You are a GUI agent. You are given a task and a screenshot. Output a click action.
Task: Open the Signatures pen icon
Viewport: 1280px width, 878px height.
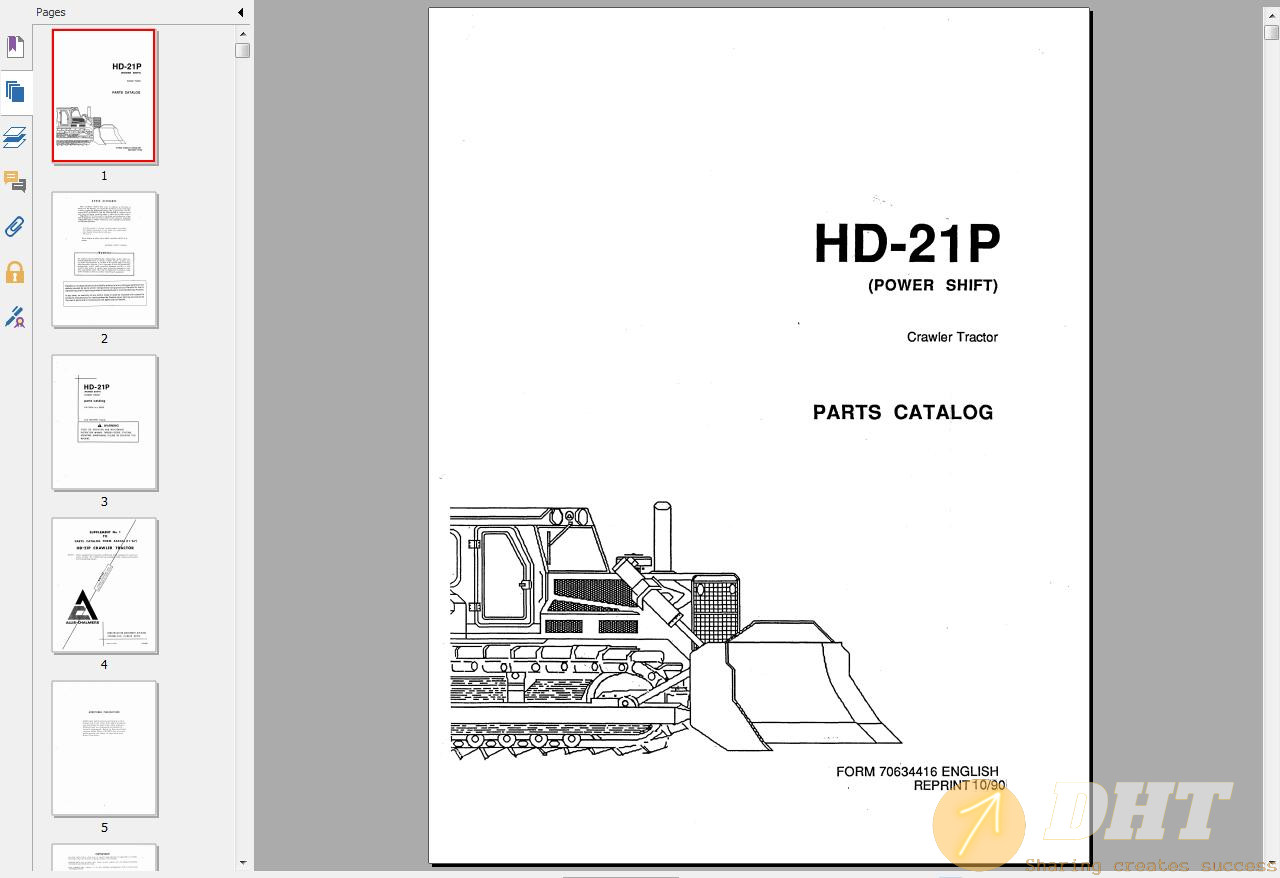tap(15, 317)
